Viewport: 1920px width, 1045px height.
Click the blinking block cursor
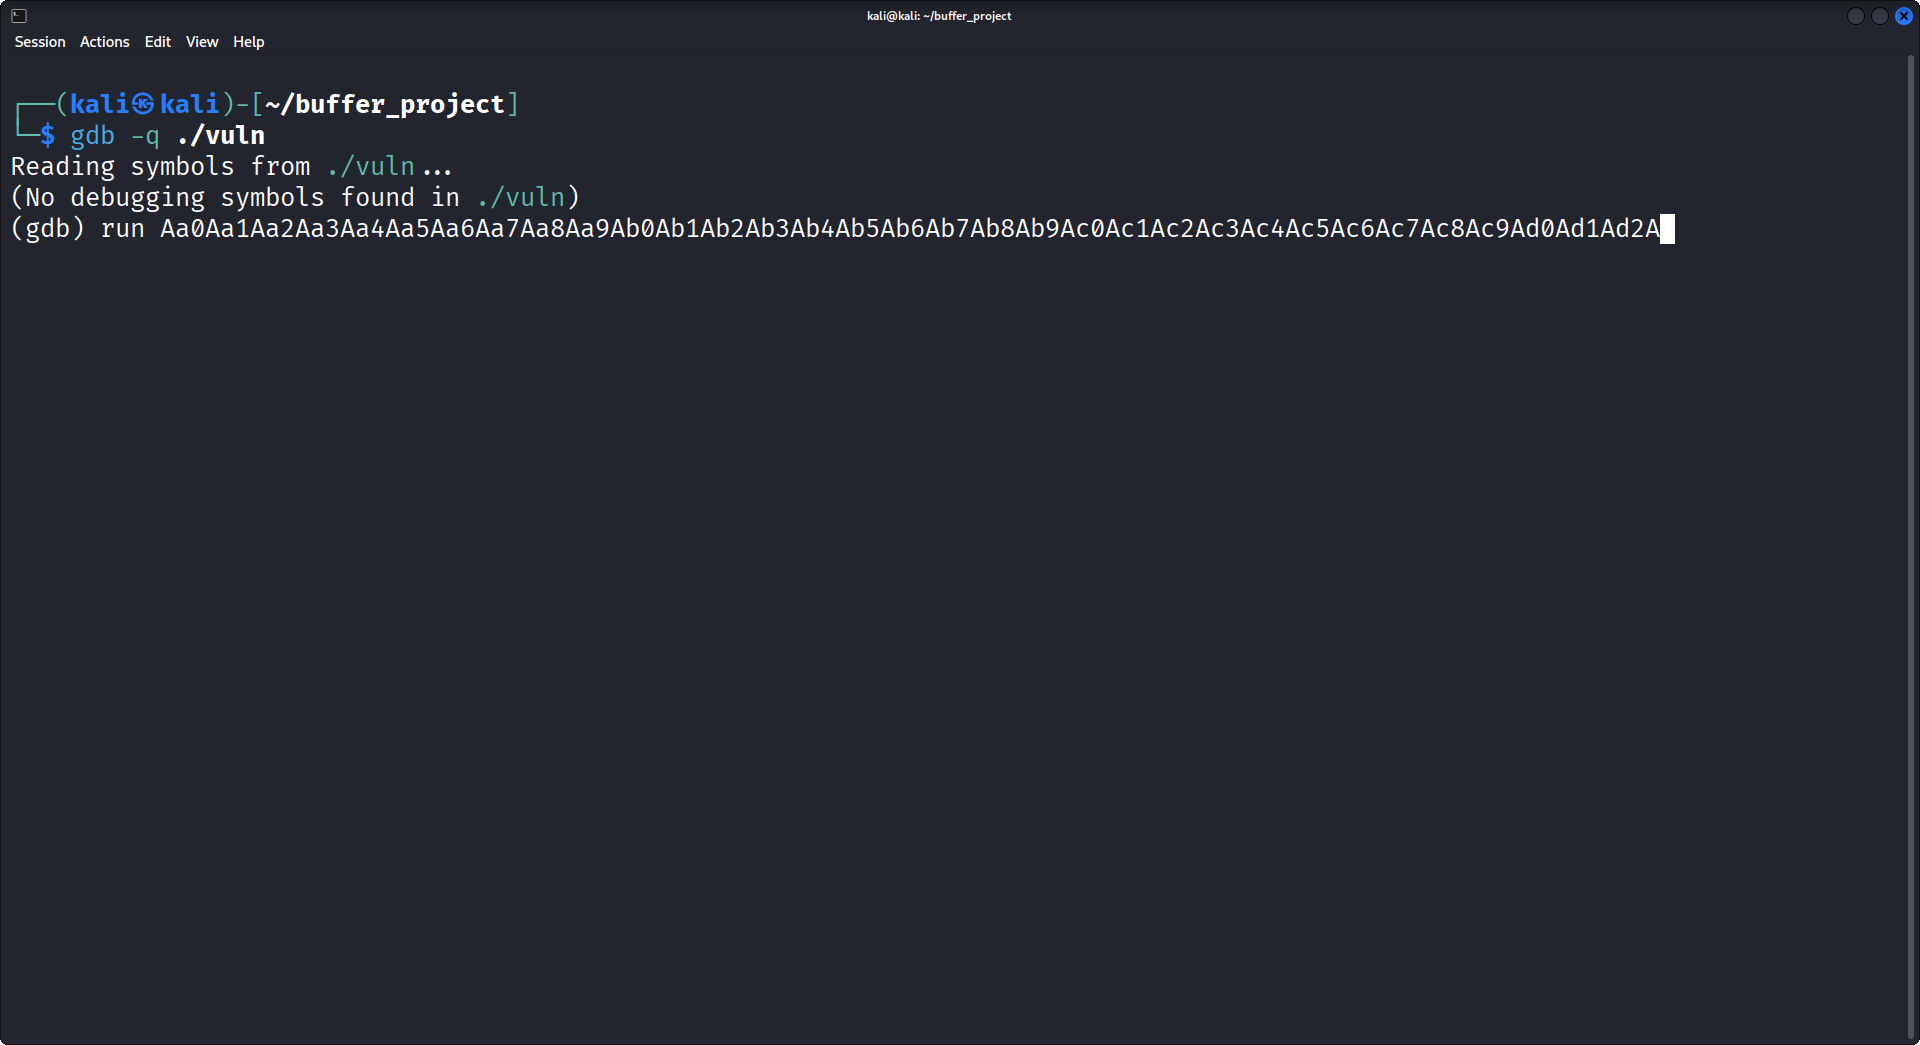click(x=1666, y=230)
